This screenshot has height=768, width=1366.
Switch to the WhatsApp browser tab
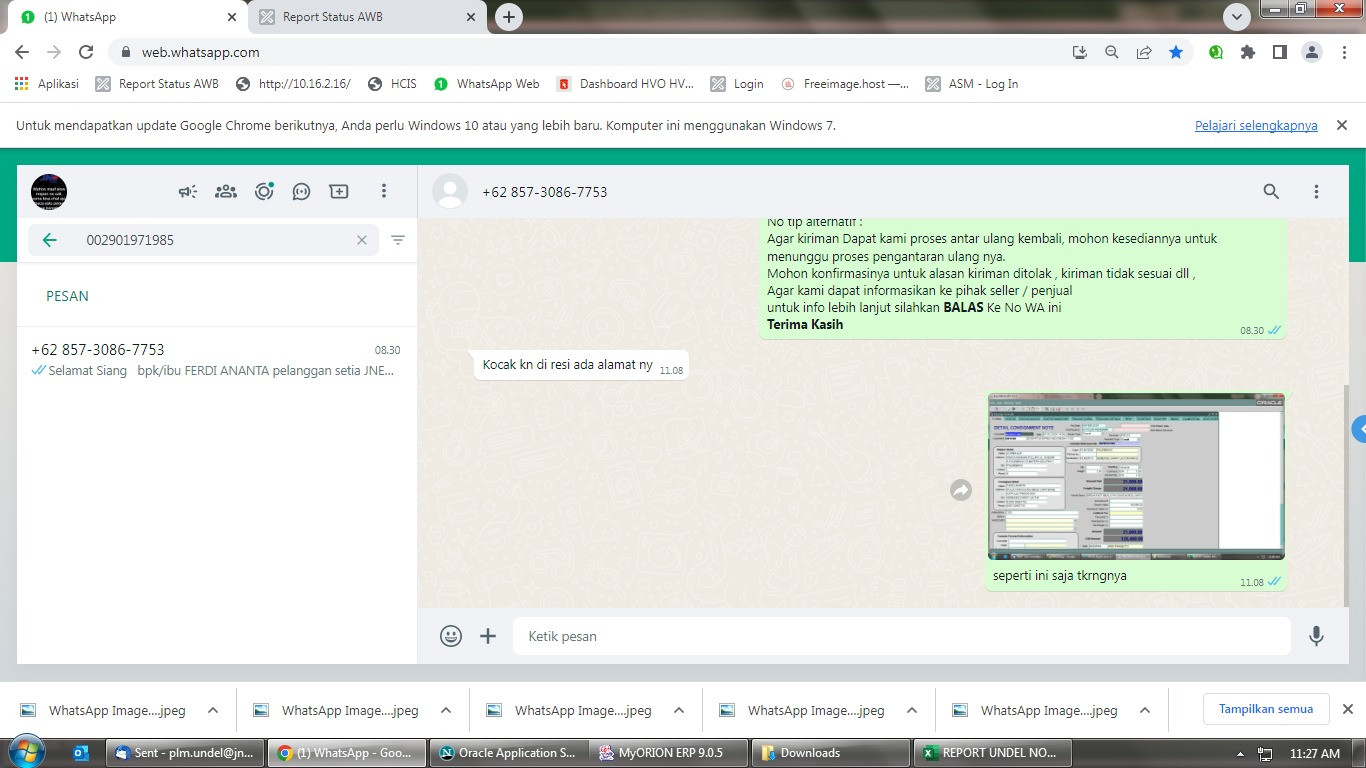[126, 17]
